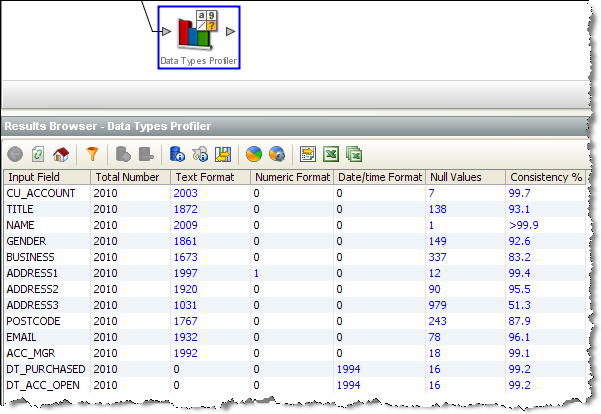
Task: Sort by the Total Number column header
Action: 130,177
